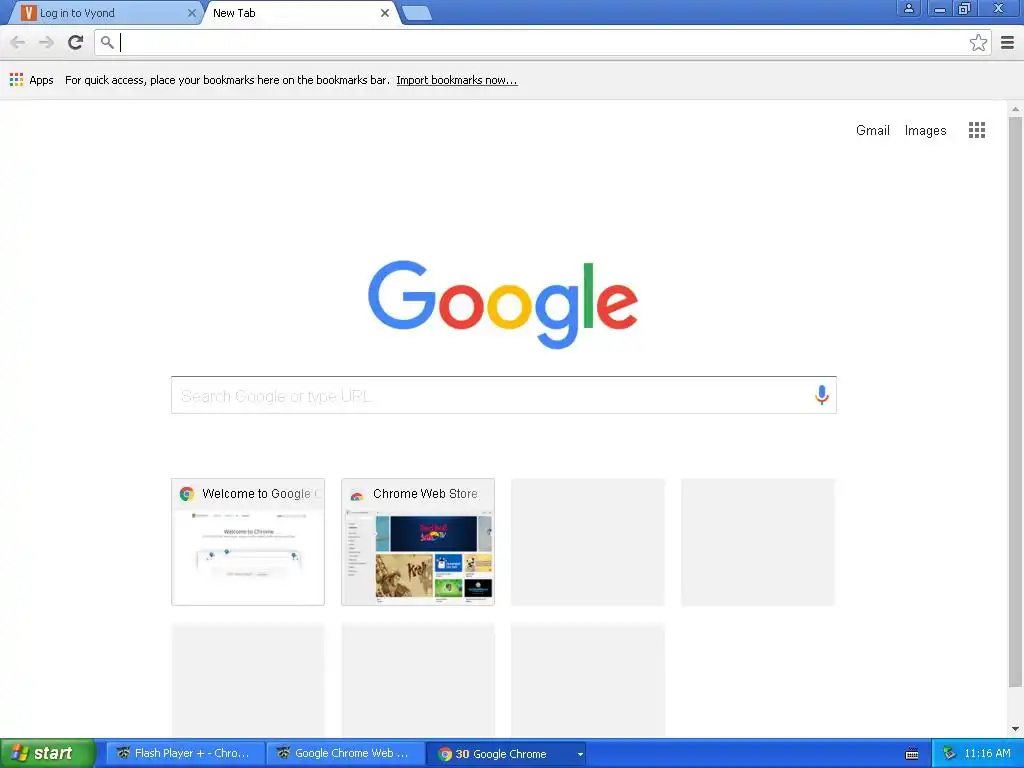Click the magnifier icon in address bar
Viewport: 1024px width, 768px height.
tap(107, 43)
